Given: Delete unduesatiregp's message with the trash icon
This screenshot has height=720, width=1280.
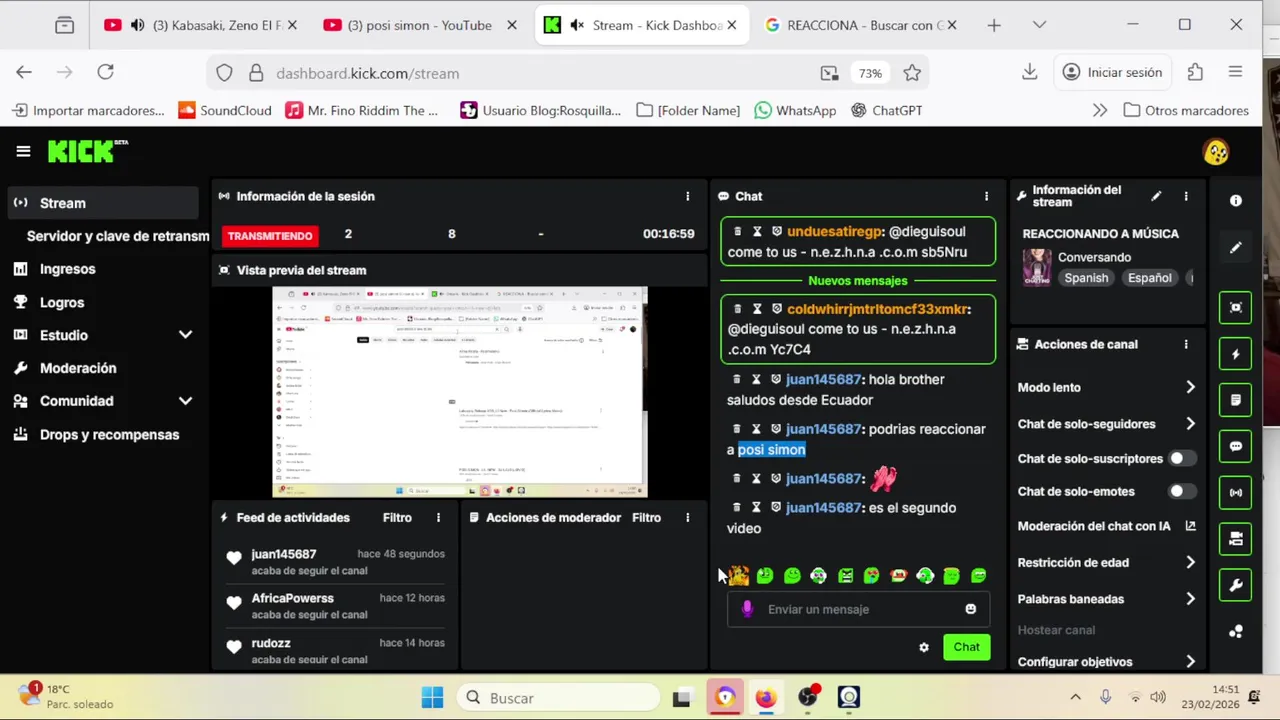Looking at the screenshot, I should (x=738, y=231).
